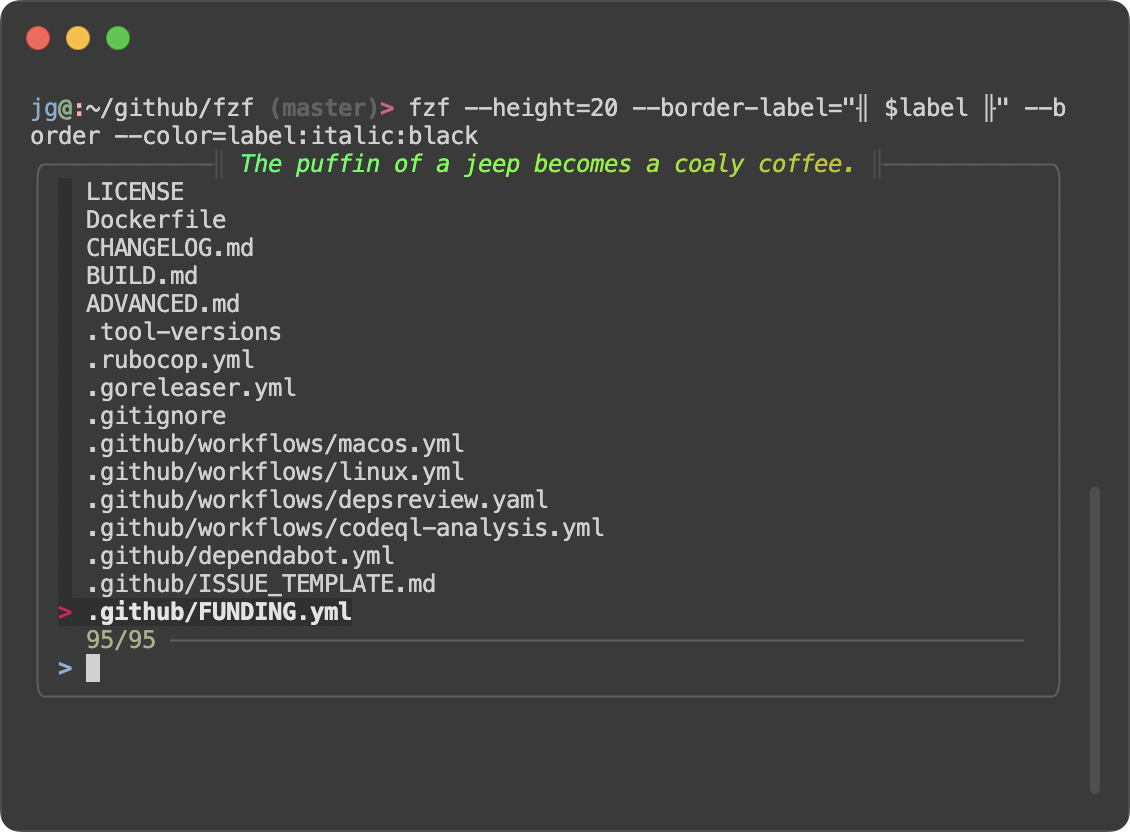Select .github/workflows/macos.yml
The width and height of the screenshot is (1130, 832).
click(x=274, y=443)
